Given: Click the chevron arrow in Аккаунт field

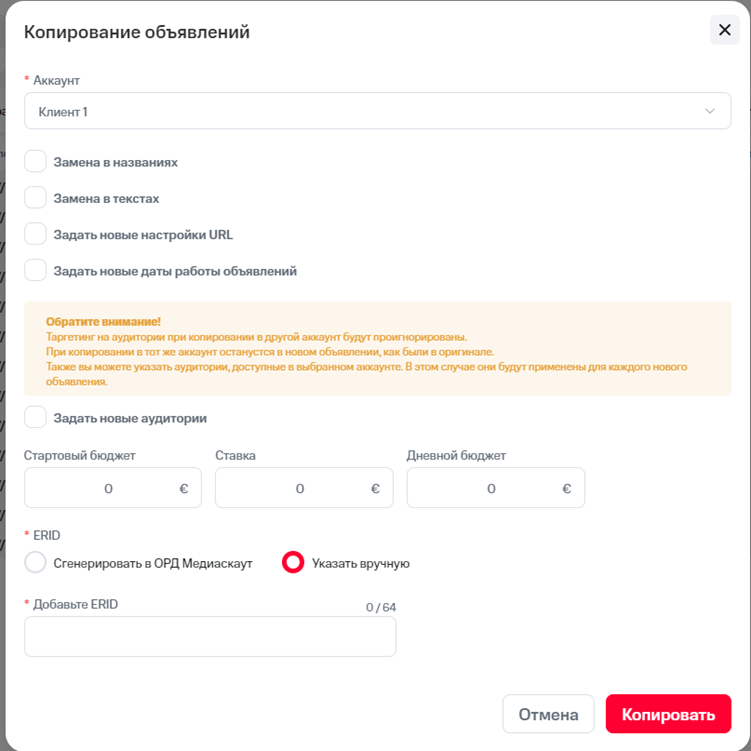Looking at the screenshot, I should click(x=710, y=112).
